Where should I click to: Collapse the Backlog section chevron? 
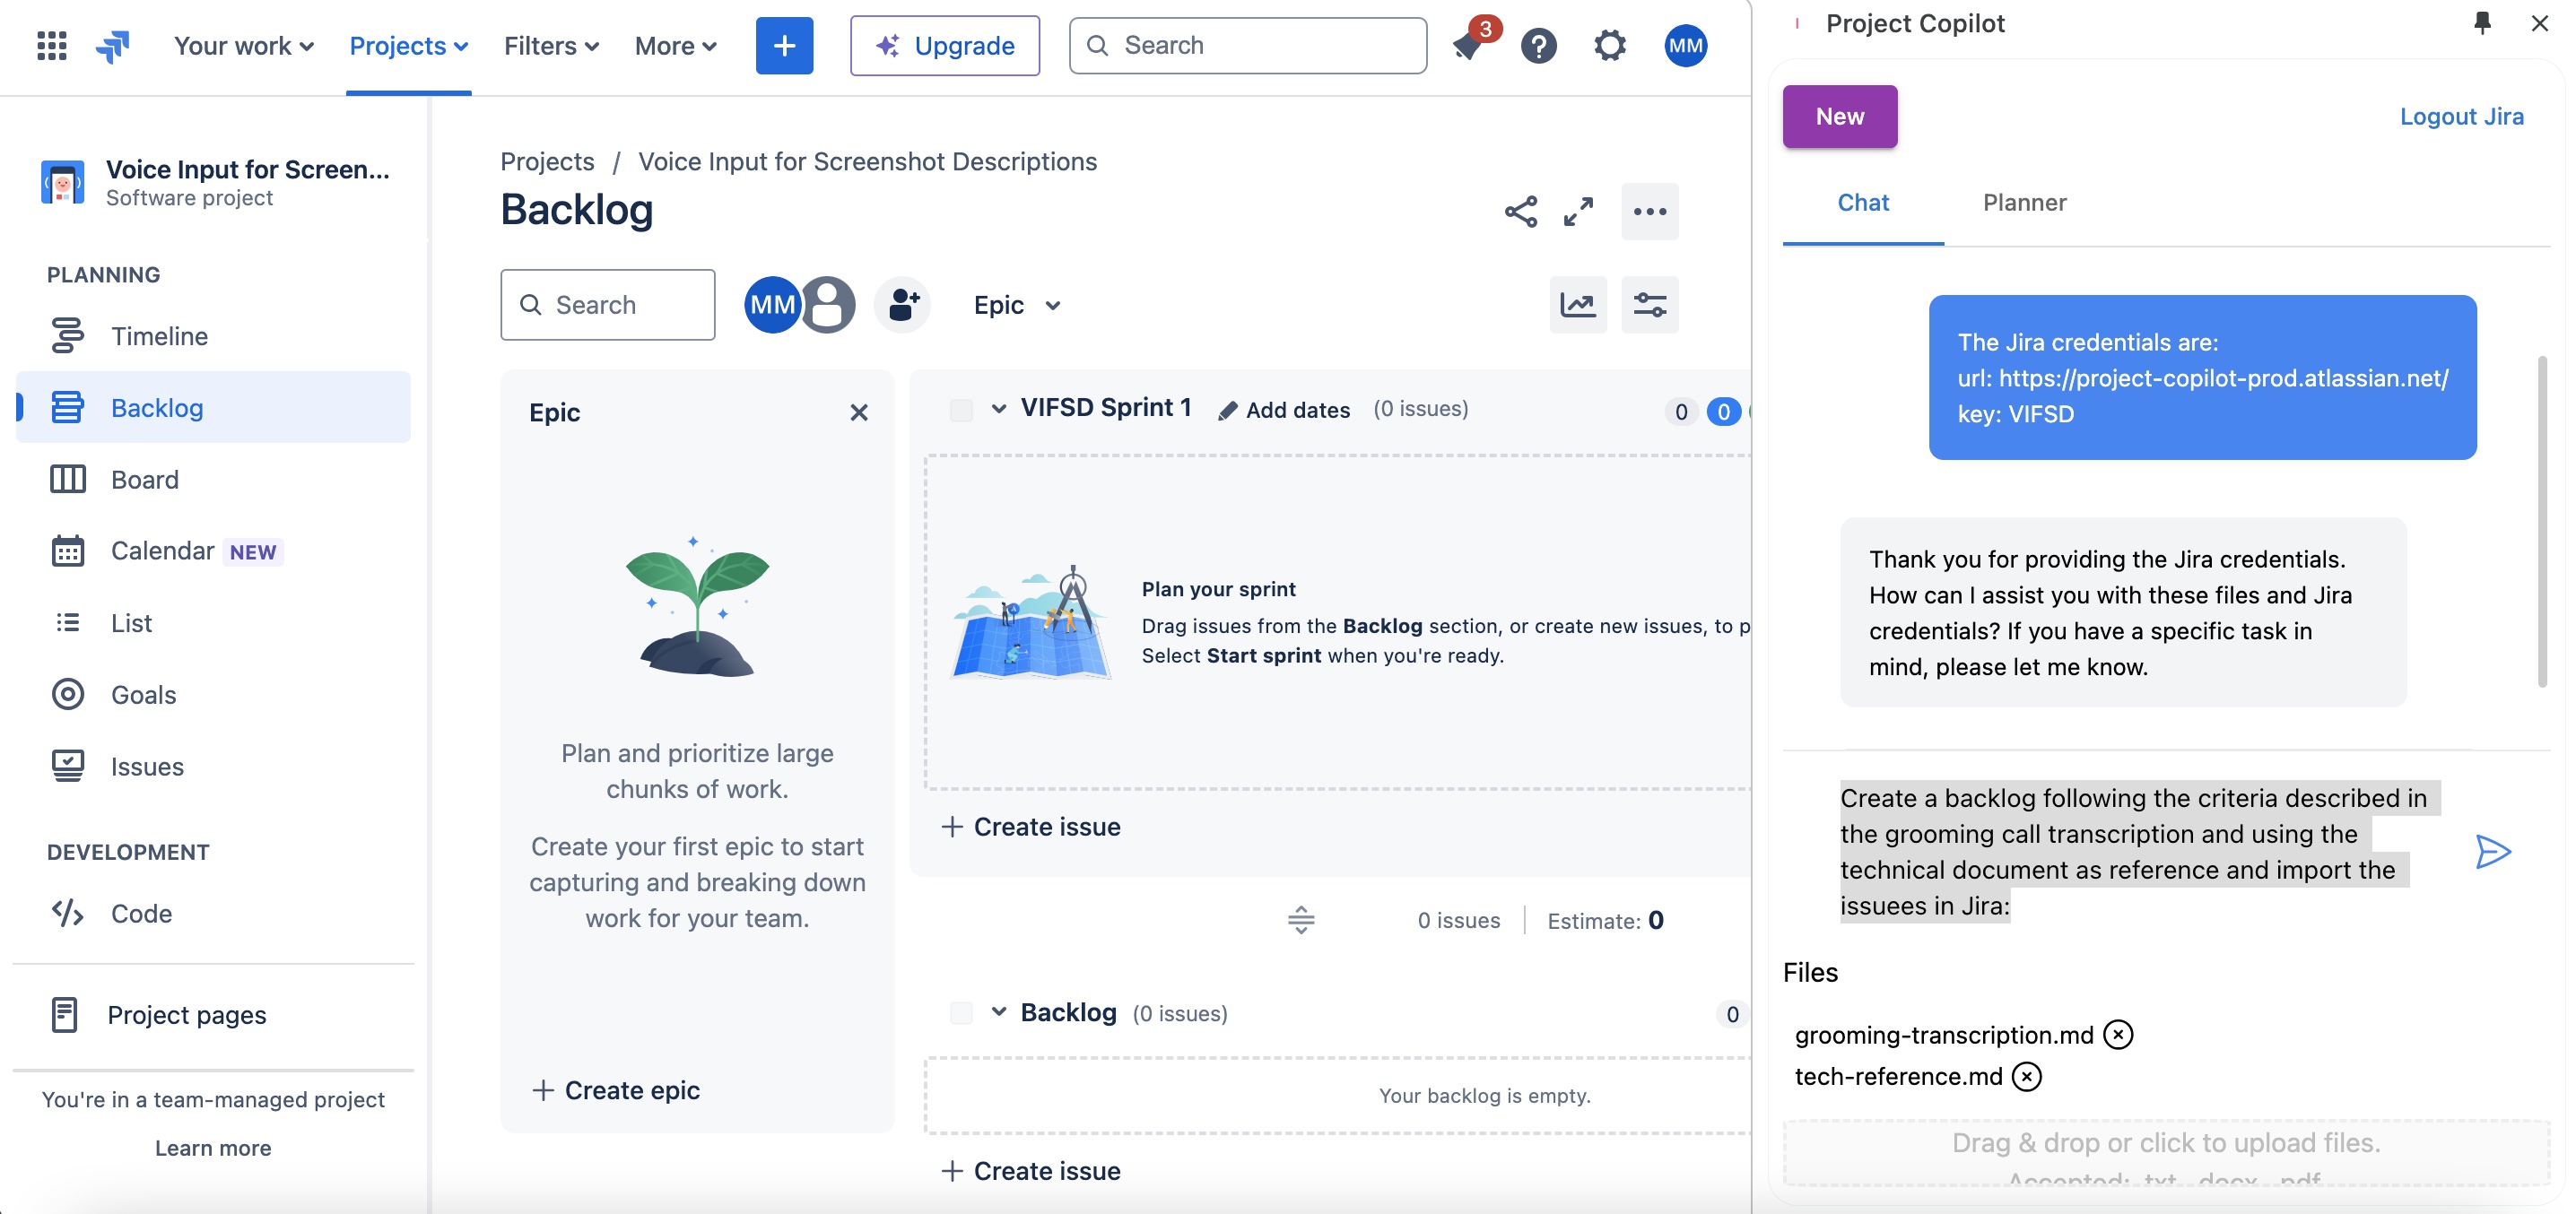[998, 1012]
